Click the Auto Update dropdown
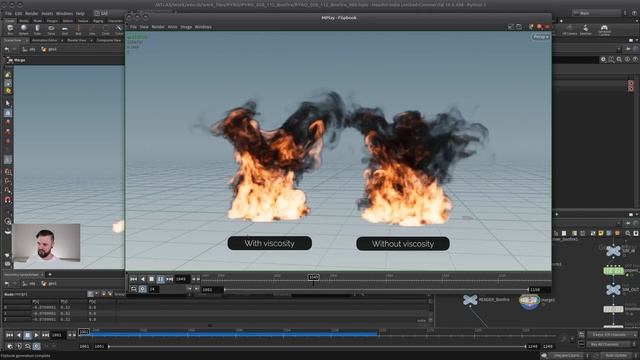This screenshot has height=360, width=640. [x=618, y=356]
